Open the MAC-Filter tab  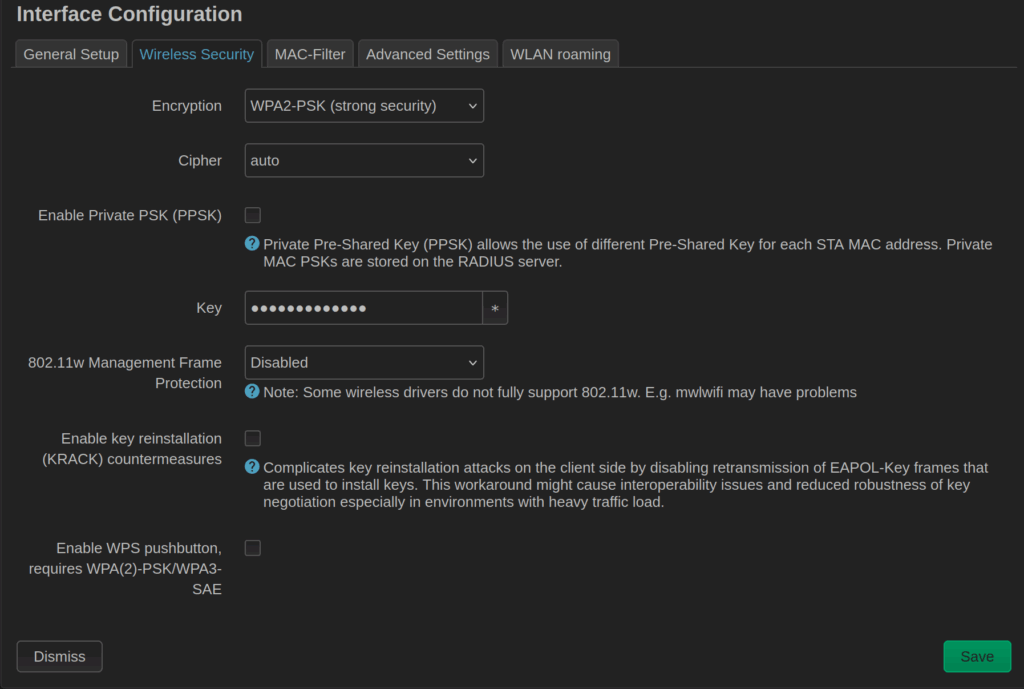tap(310, 54)
